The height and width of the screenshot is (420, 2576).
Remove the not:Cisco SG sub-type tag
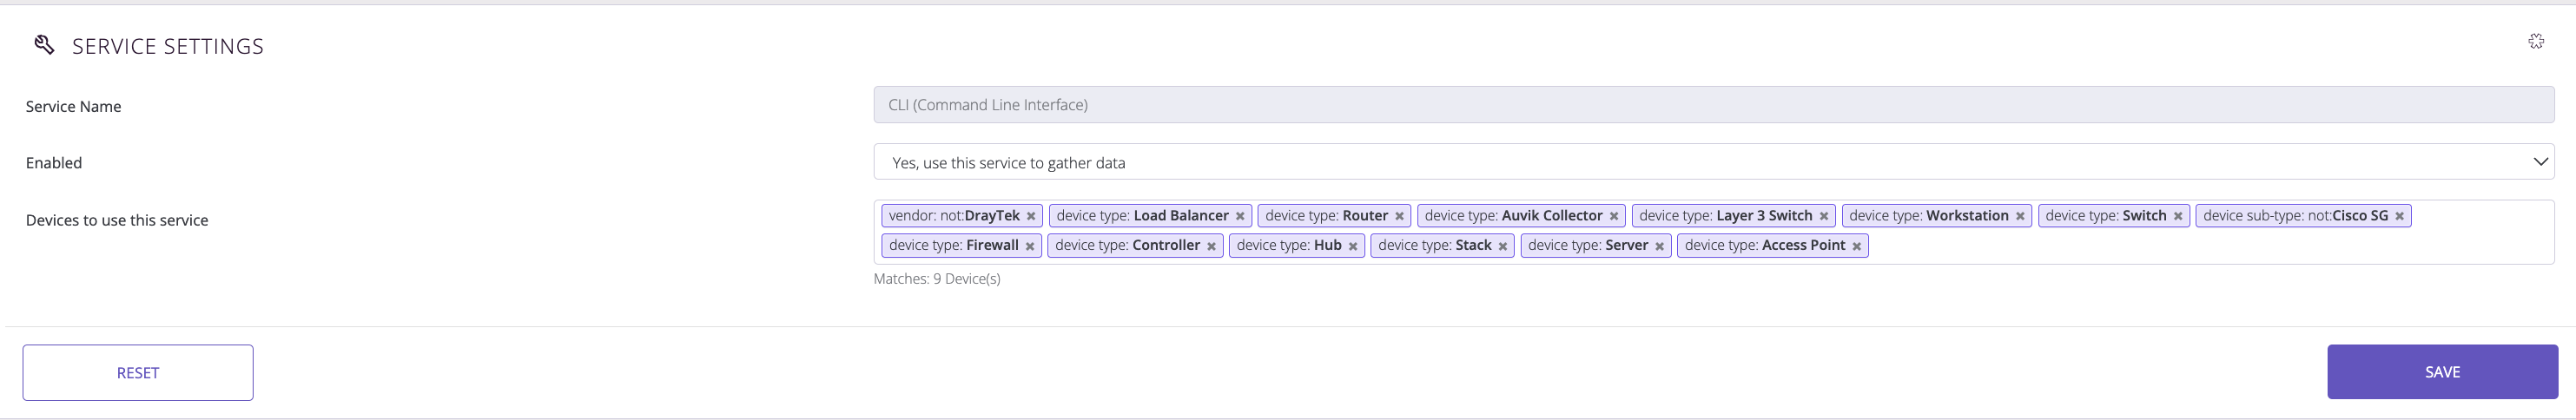tap(2399, 216)
